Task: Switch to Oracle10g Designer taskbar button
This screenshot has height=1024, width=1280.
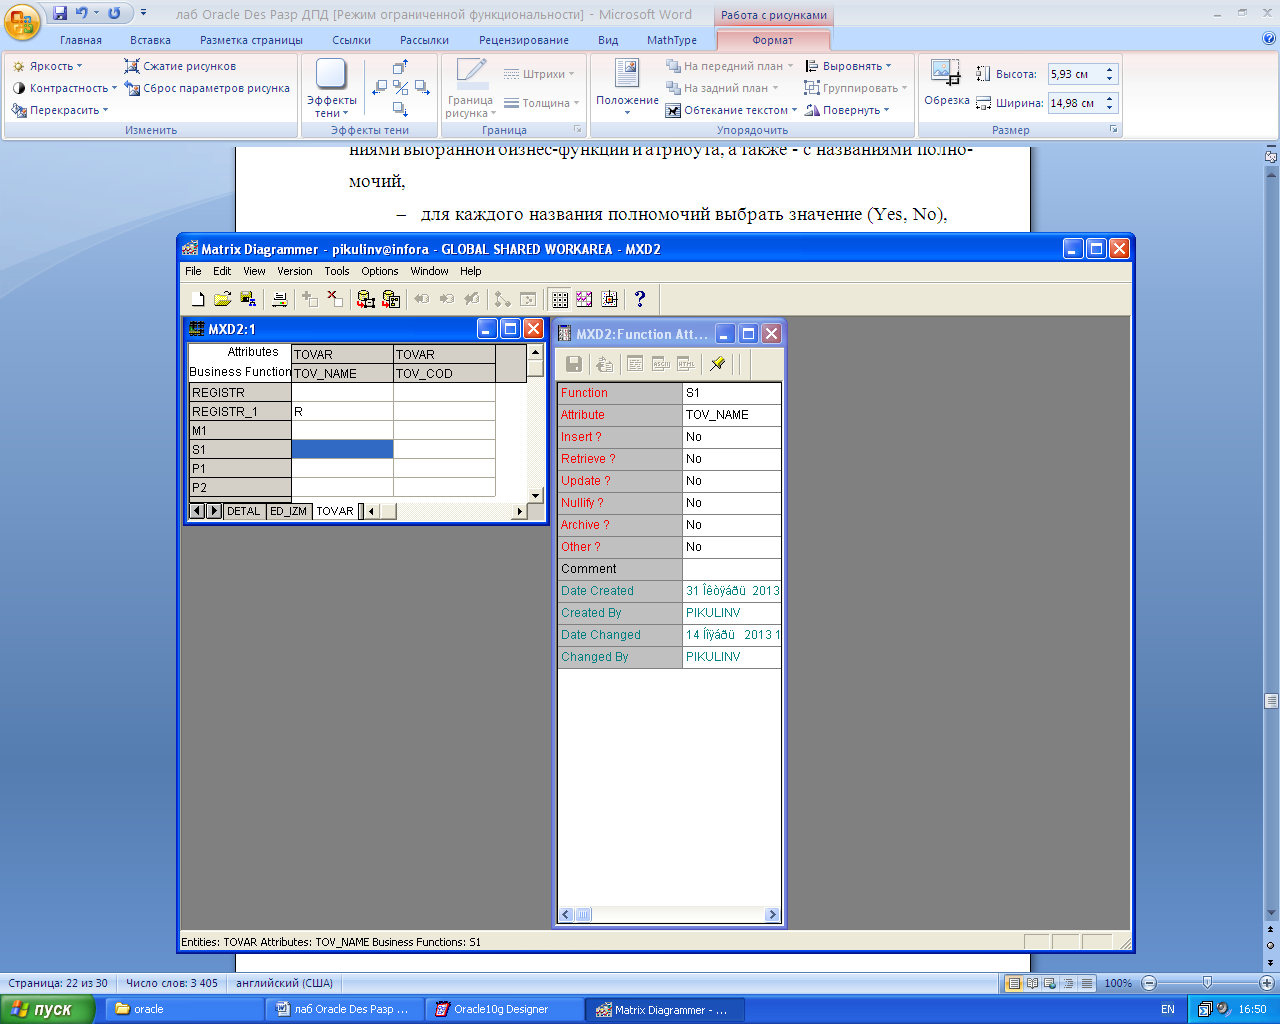Action: (505, 1009)
